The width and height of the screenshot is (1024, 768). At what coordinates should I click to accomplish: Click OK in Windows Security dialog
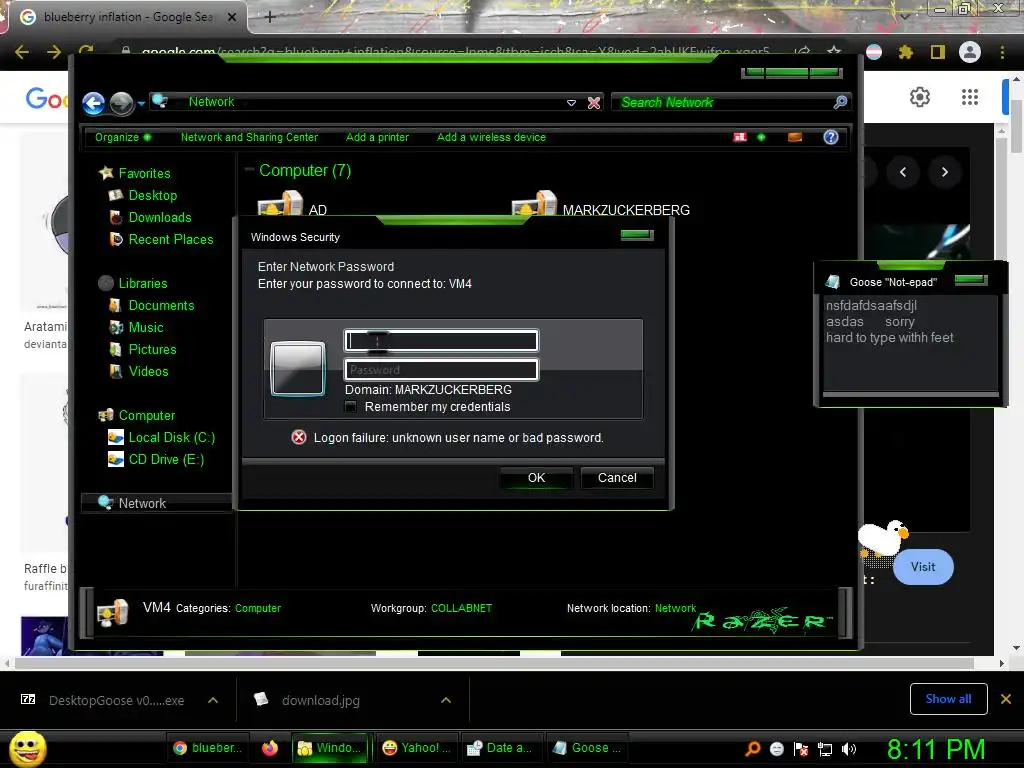point(536,478)
